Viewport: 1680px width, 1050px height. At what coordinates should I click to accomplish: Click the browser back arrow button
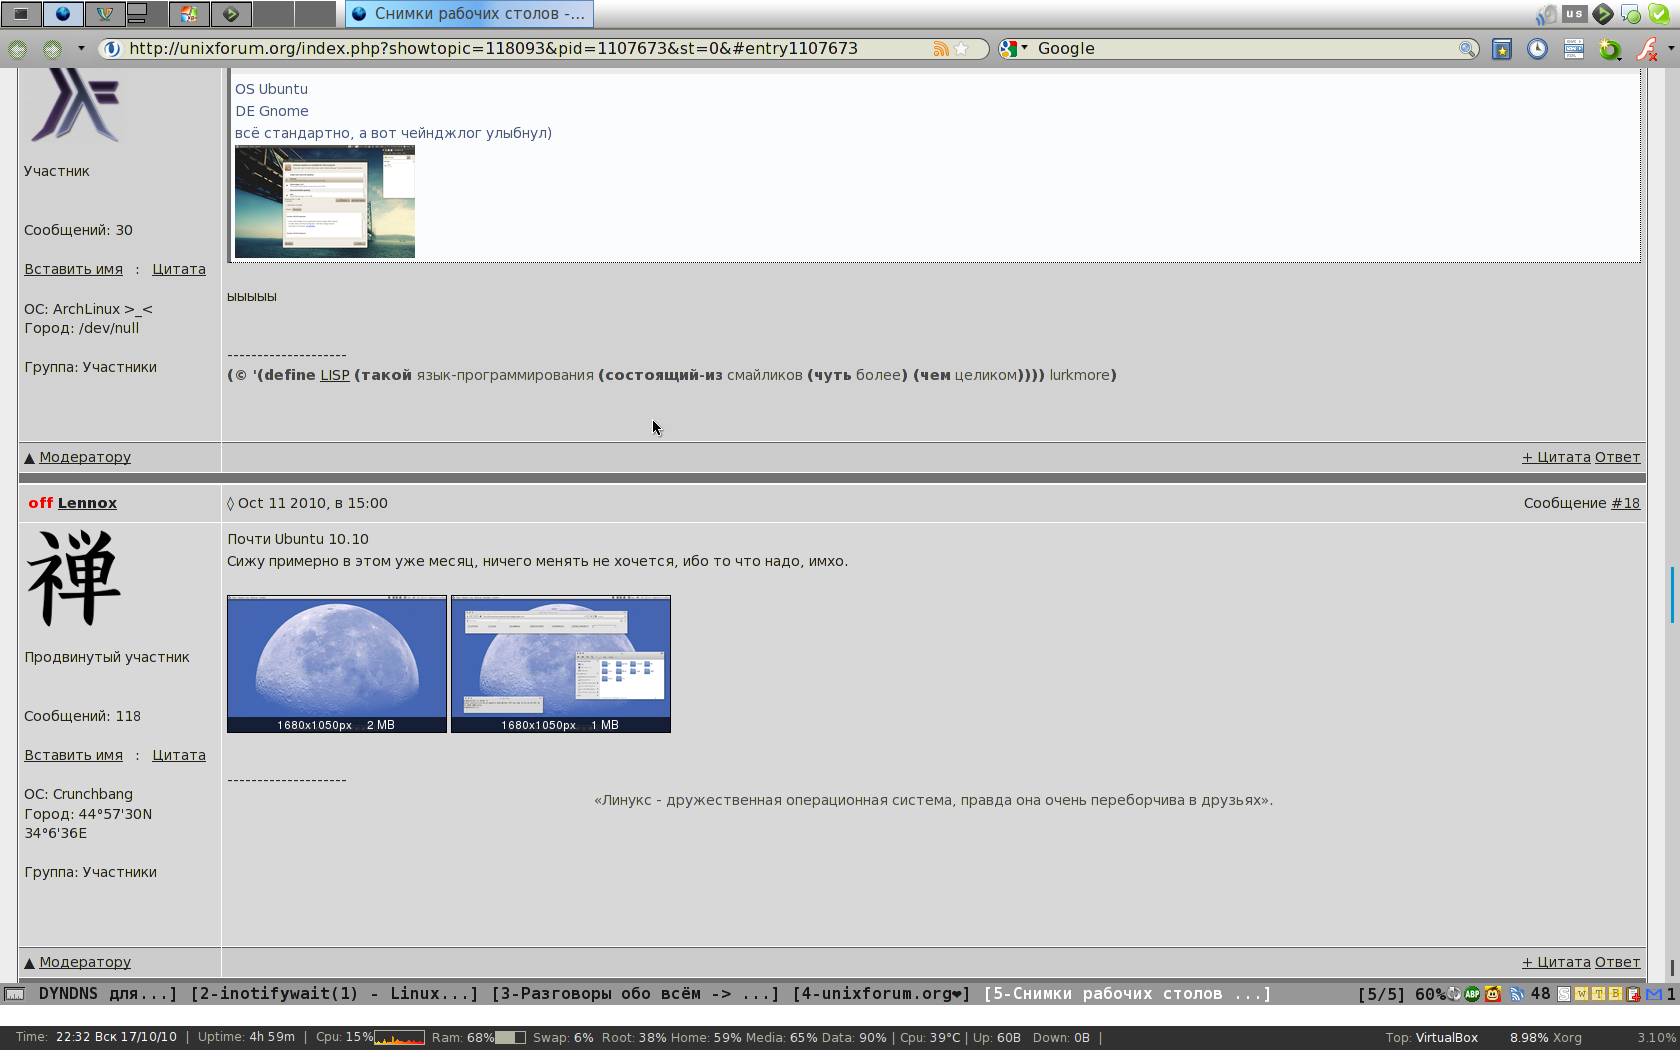click(18, 49)
